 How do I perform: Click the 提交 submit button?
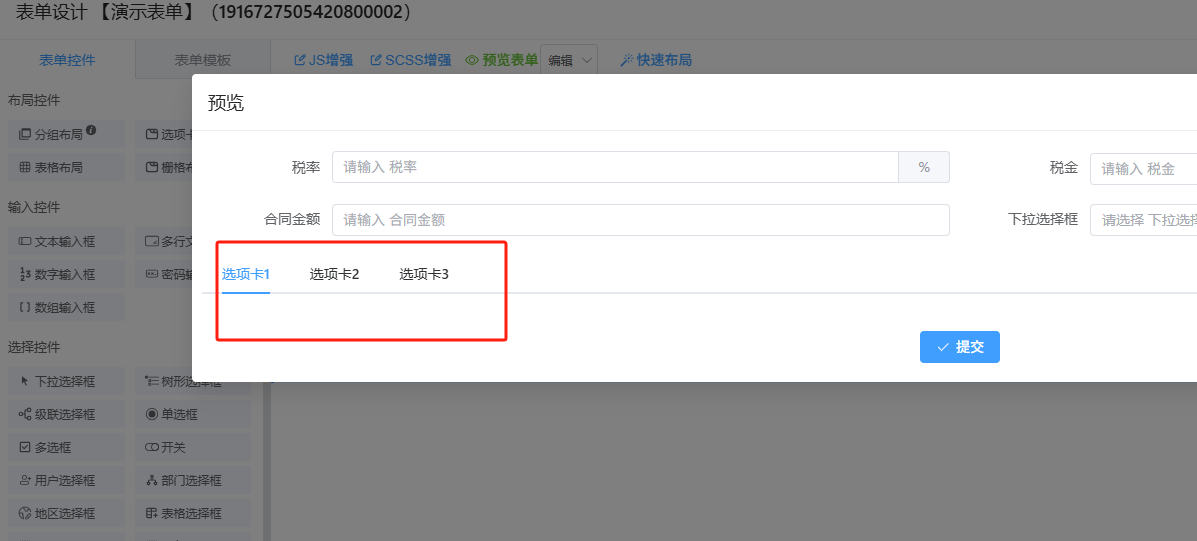pos(959,347)
